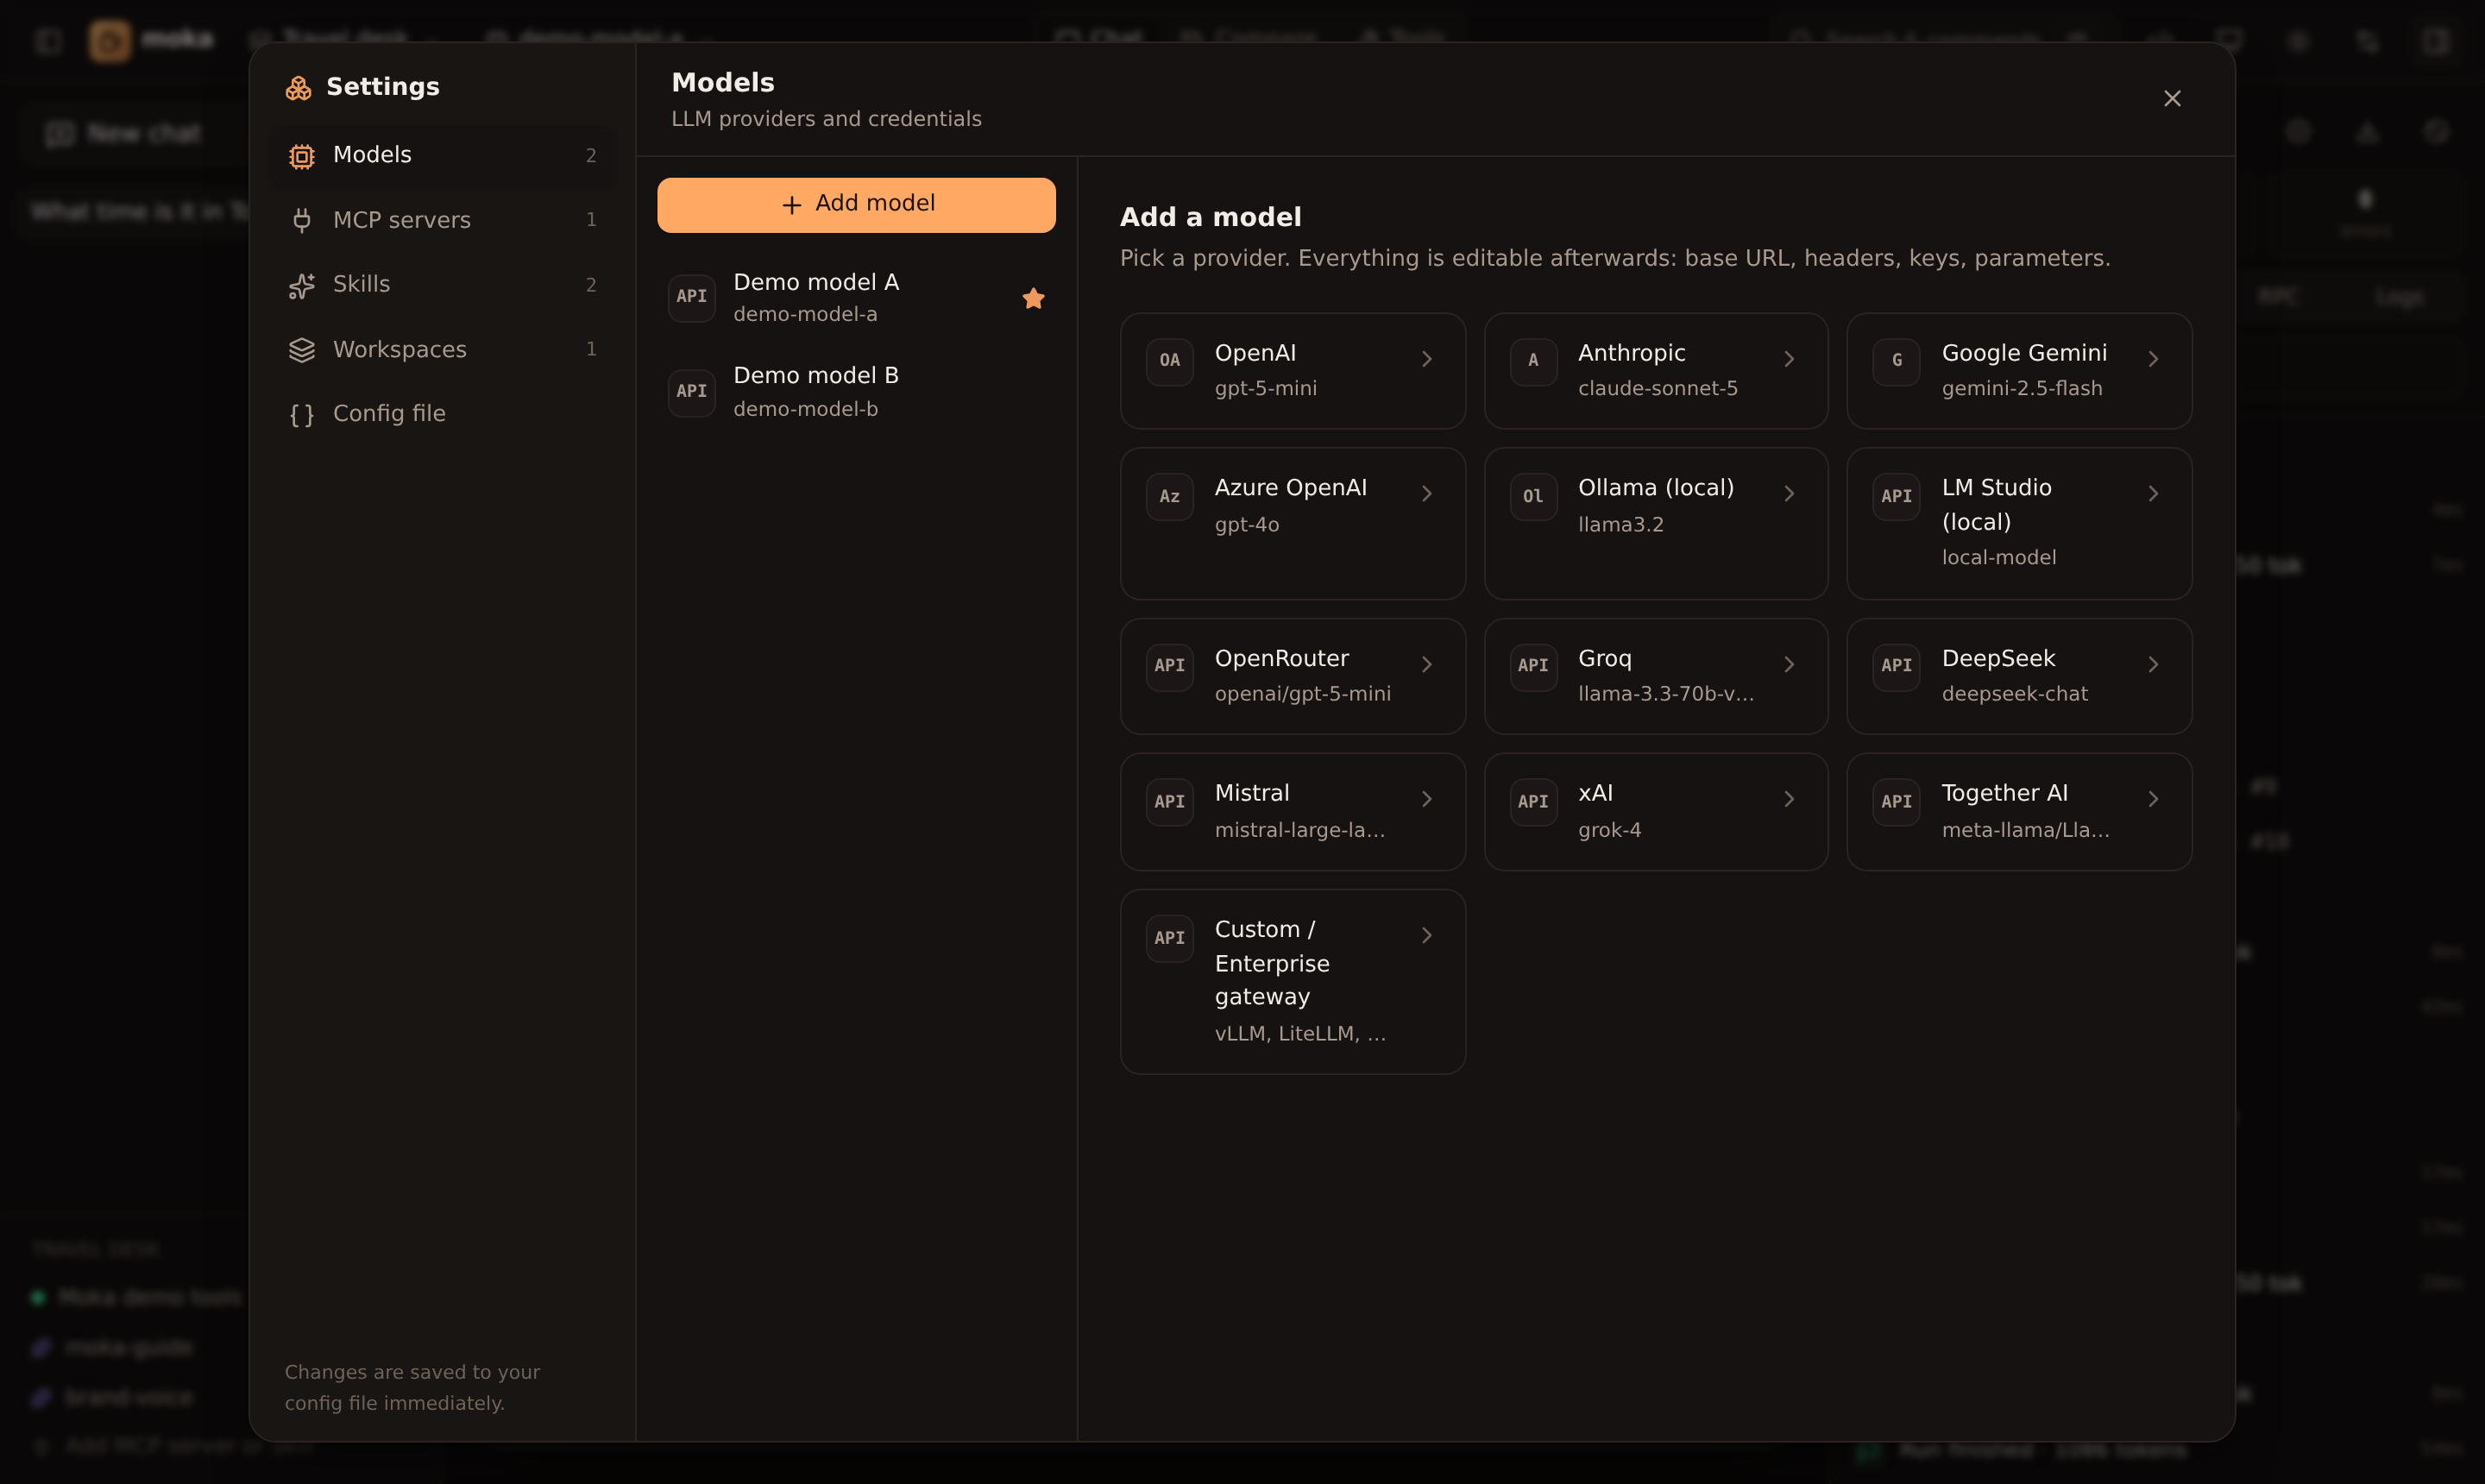Click the API badge of Demo model B

[x=691, y=391]
